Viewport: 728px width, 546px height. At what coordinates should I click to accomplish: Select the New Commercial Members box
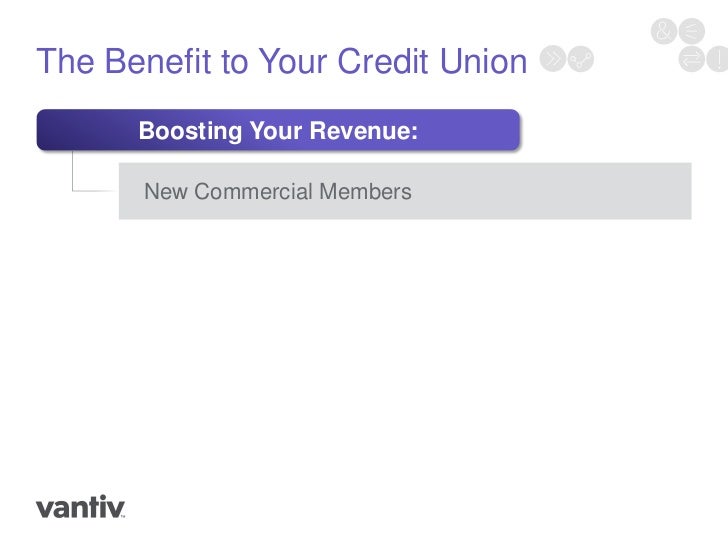coord(405,191)
